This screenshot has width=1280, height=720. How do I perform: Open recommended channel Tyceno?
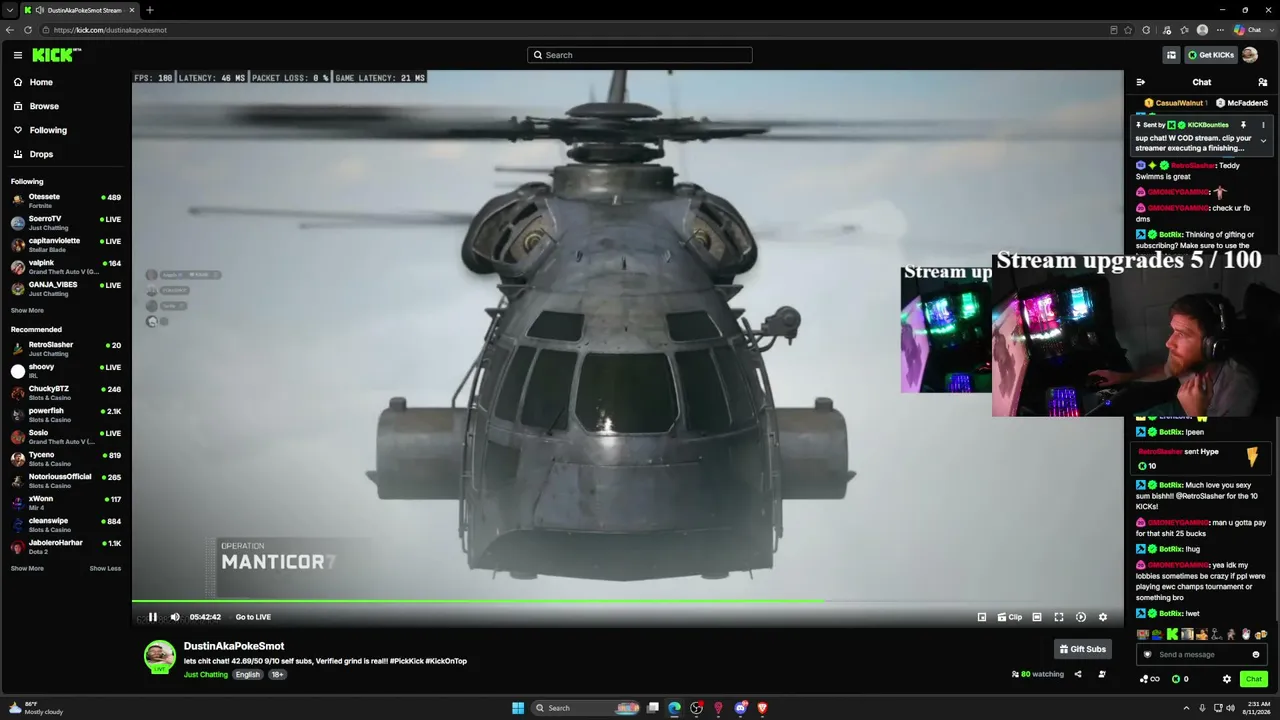click(66, 458)
